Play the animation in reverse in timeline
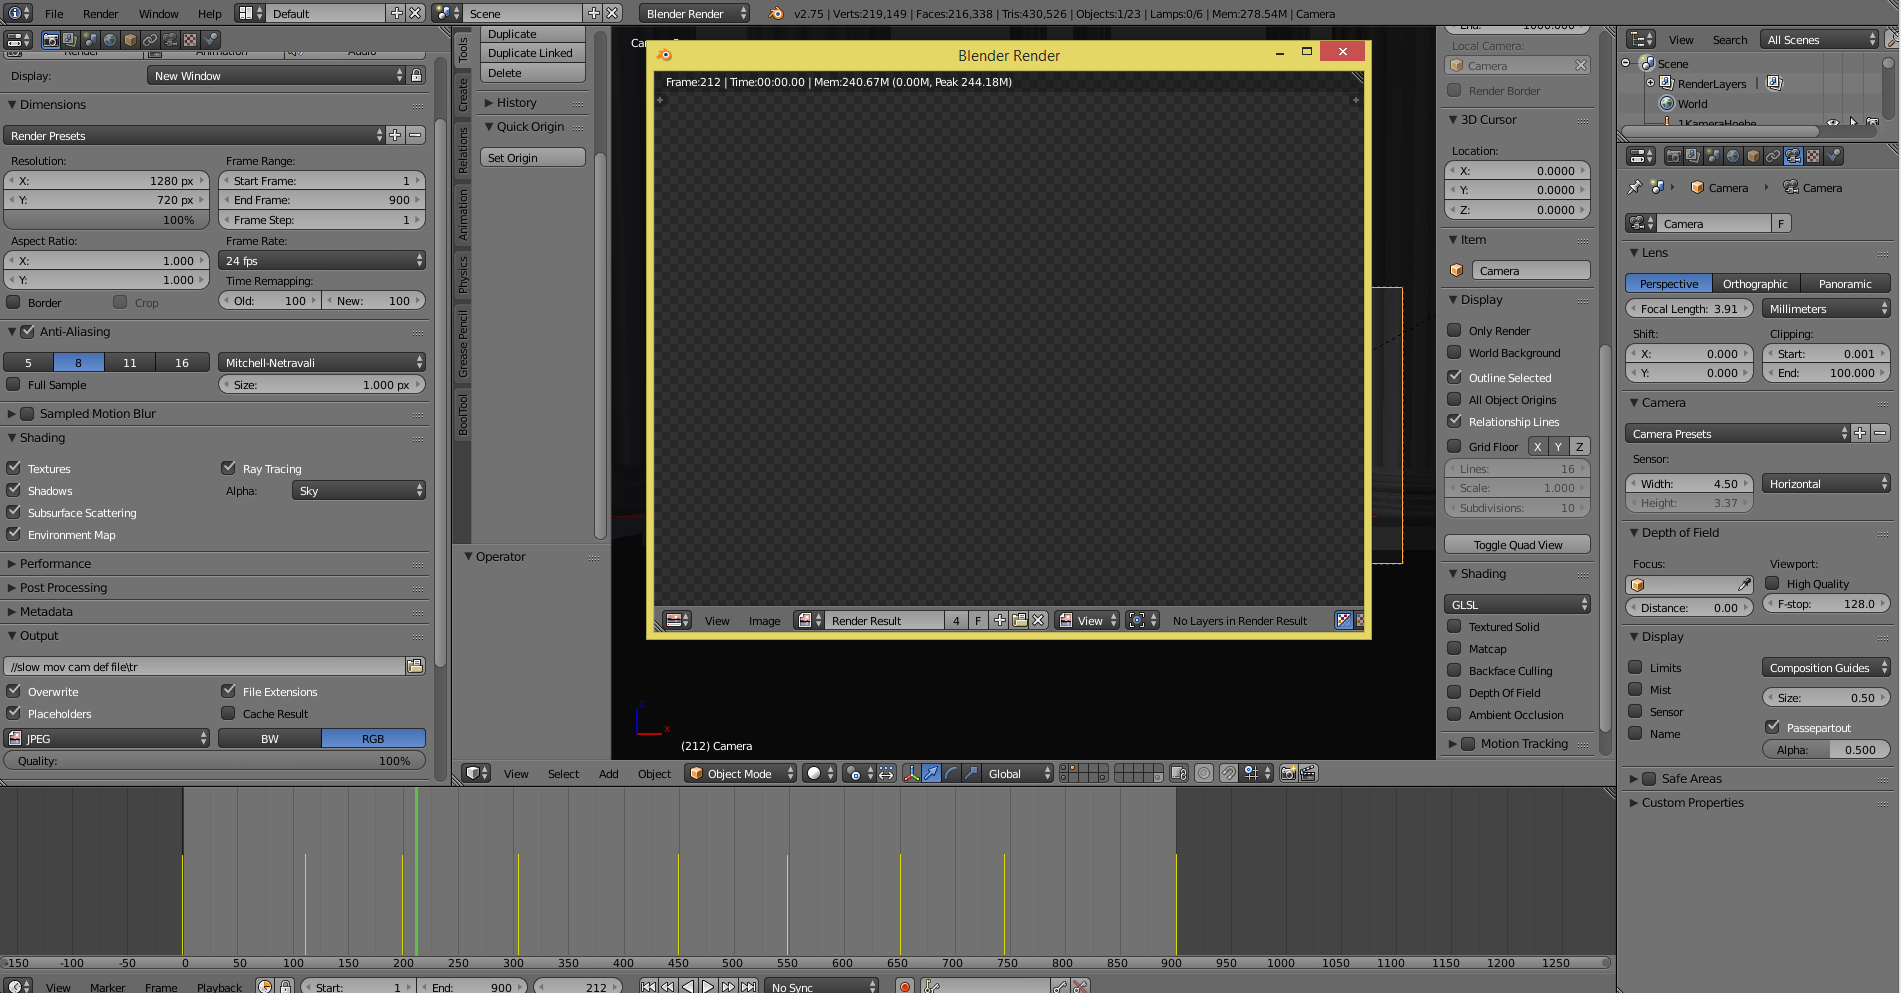 (688, 987)
